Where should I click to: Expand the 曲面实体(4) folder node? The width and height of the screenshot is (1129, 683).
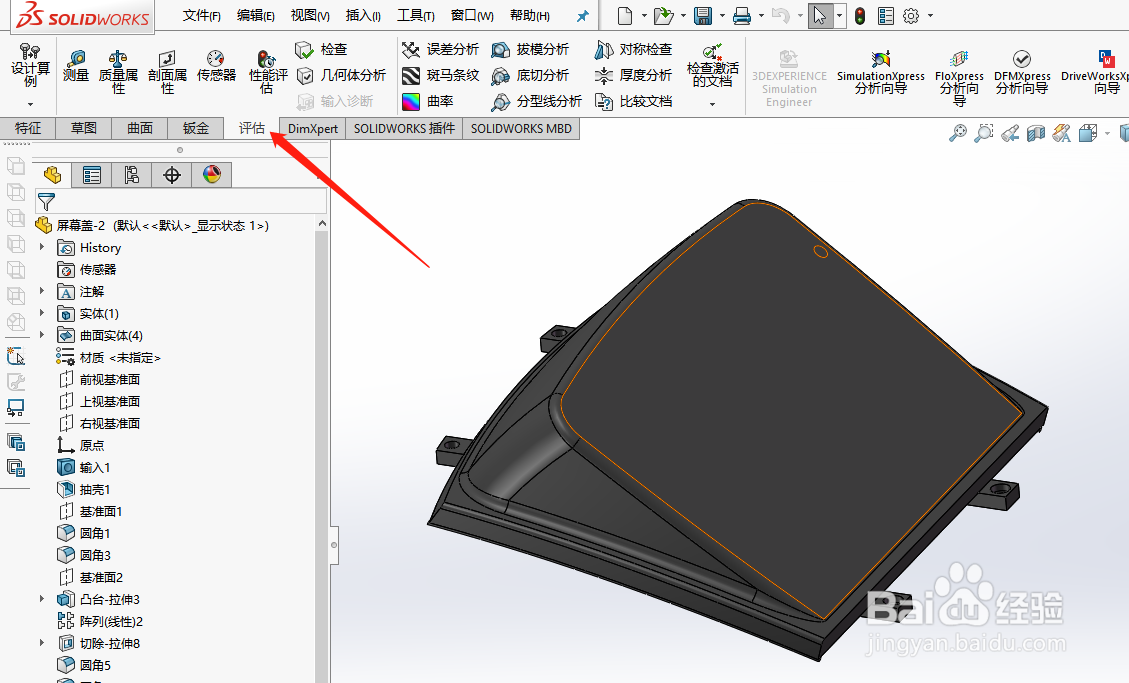tap(41, 335)
